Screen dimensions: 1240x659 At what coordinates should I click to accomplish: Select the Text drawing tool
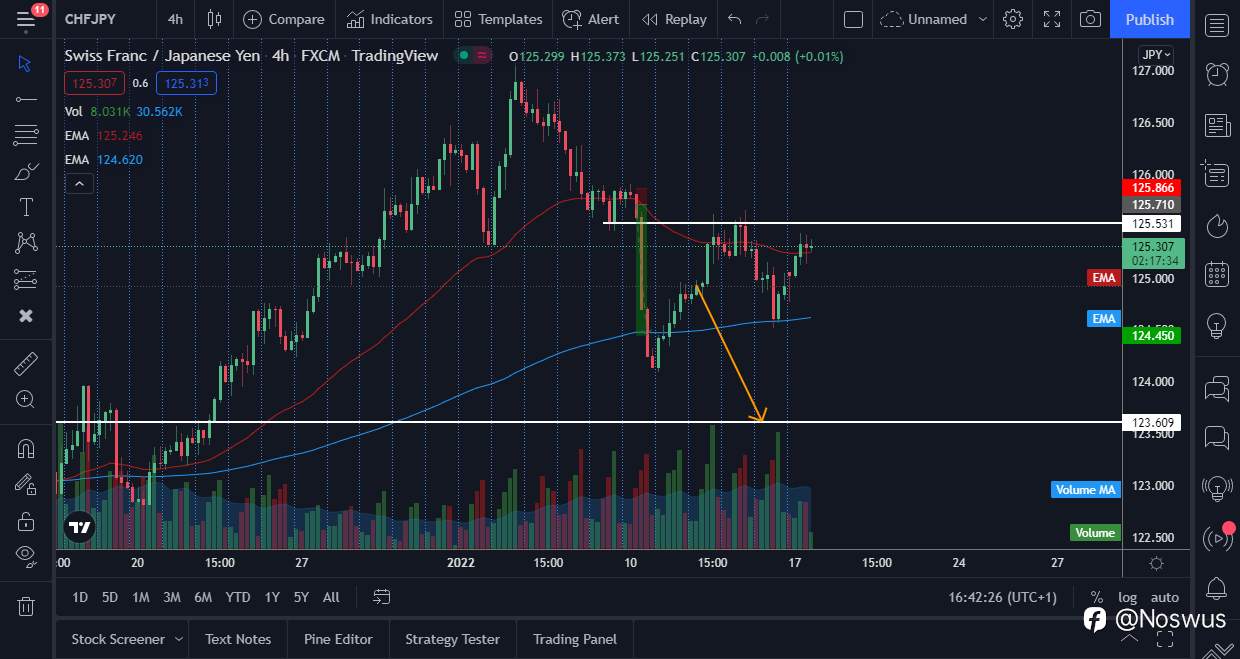tap(26, 207)
